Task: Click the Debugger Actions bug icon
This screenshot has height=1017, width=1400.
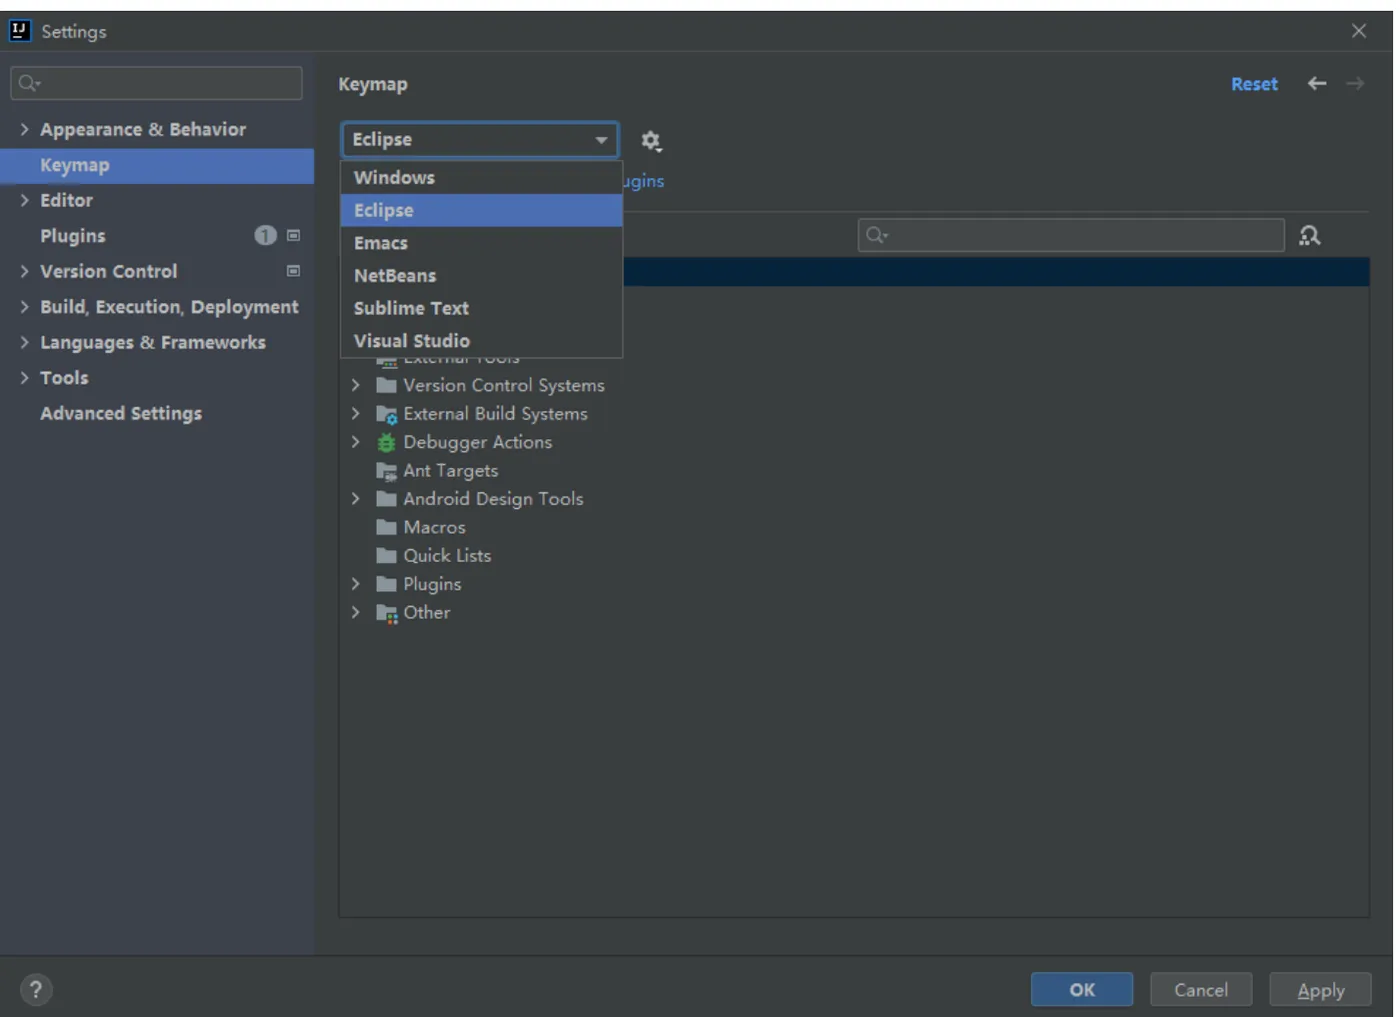Action: click(x=386, y=442)
